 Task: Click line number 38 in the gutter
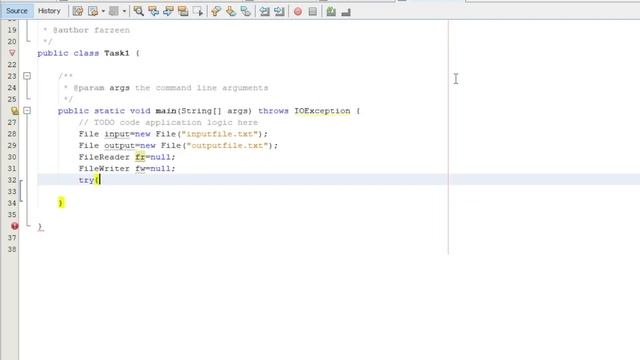click(x=12, y=249)
